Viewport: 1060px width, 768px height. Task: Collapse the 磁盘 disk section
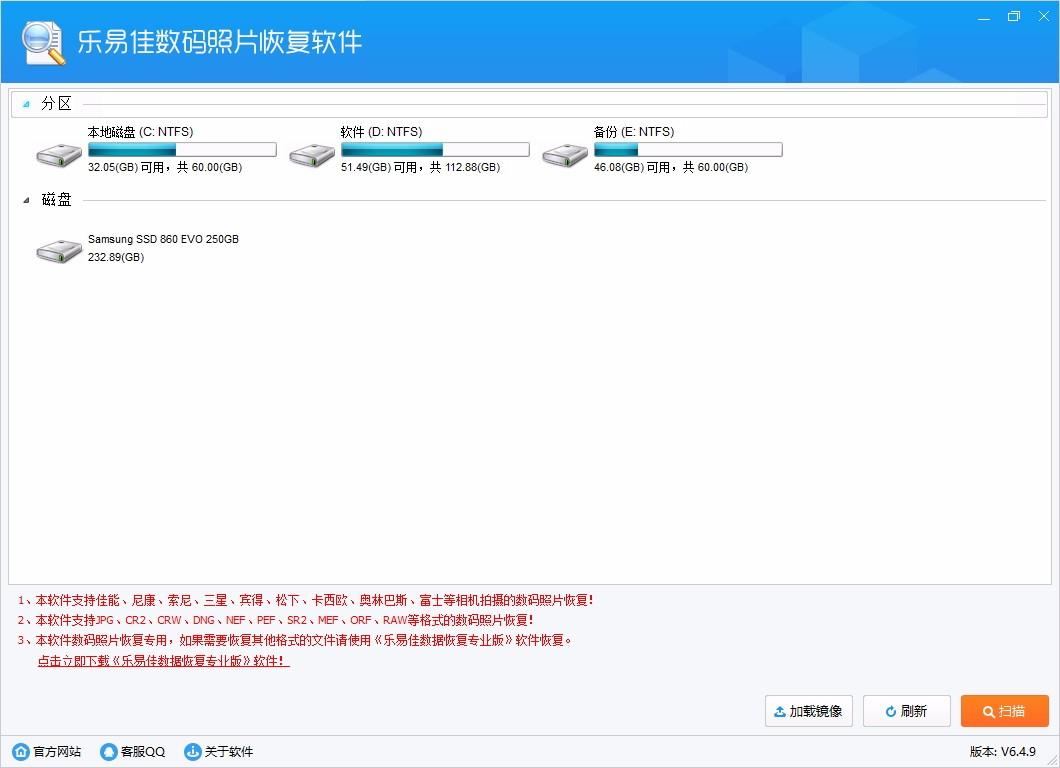pos(26,200)
